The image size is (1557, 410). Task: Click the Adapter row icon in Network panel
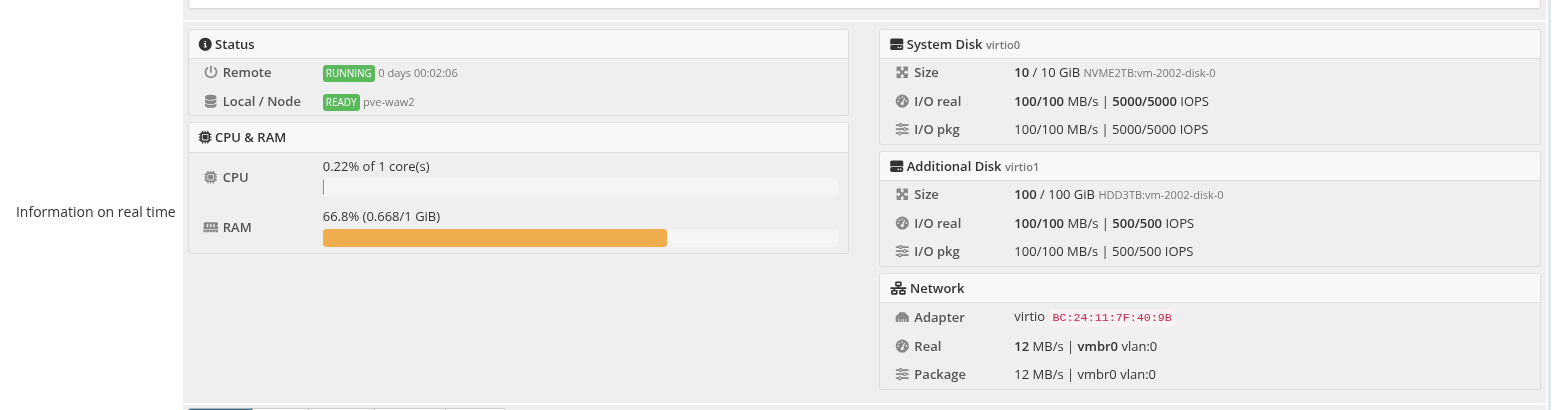coord(902,318)
